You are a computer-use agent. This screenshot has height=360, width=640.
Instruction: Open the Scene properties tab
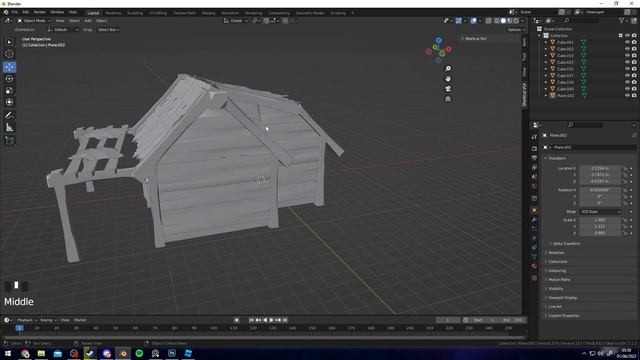[x=534, y=177]
